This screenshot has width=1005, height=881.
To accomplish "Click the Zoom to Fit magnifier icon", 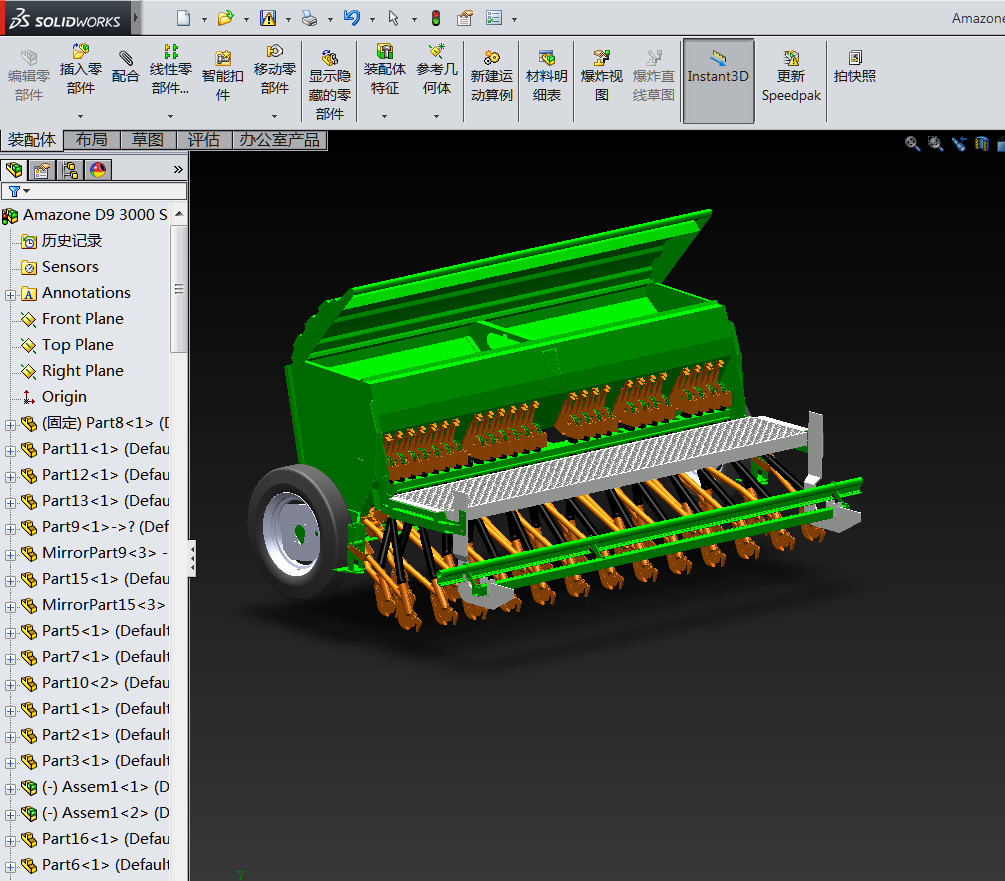I will pos(912,144).
